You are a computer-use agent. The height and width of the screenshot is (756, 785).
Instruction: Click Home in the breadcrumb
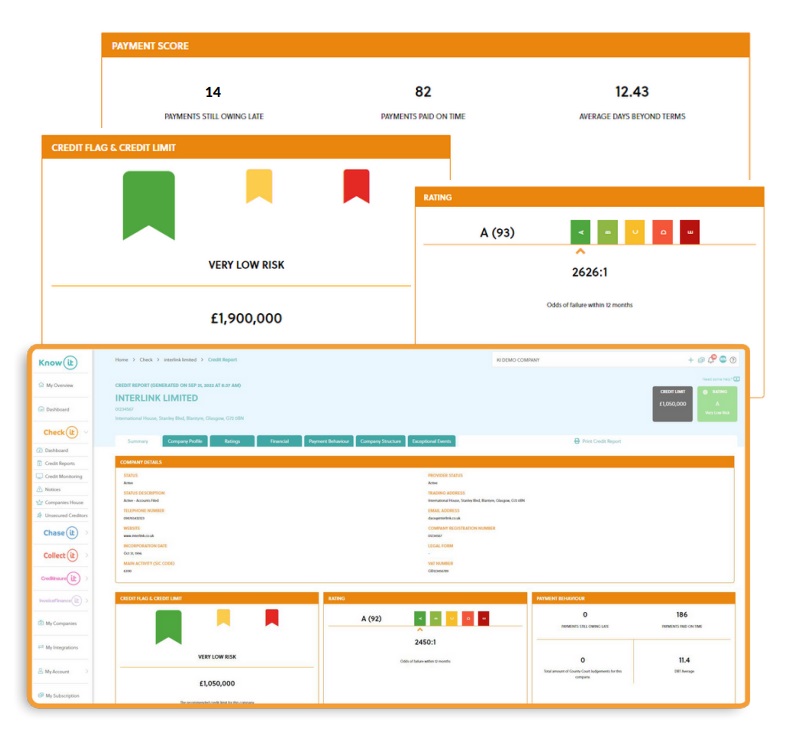[122, 359]
